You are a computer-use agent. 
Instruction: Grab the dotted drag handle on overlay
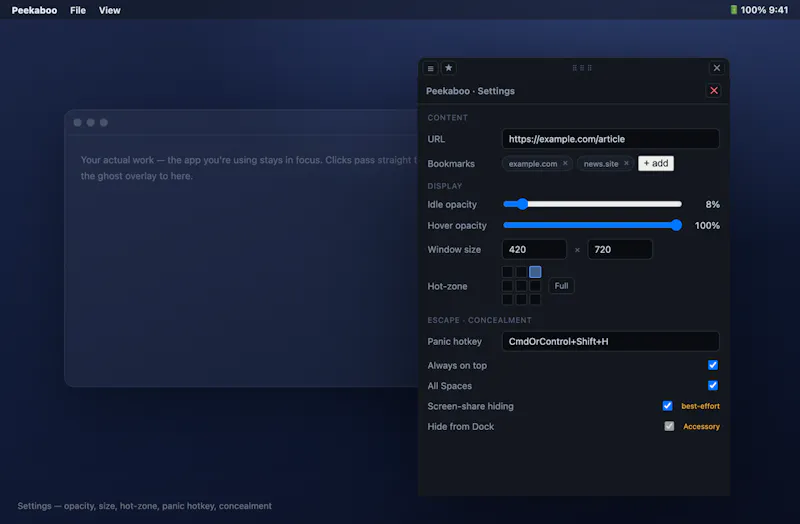pos(582,68)
